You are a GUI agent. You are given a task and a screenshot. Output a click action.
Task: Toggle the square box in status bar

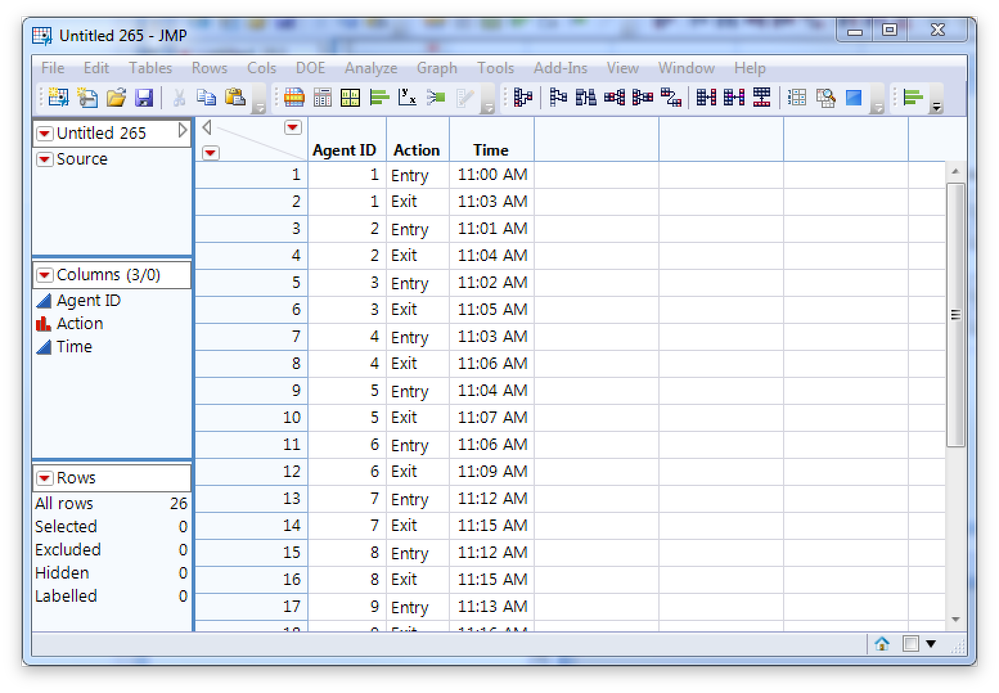(x=910, y=644)
